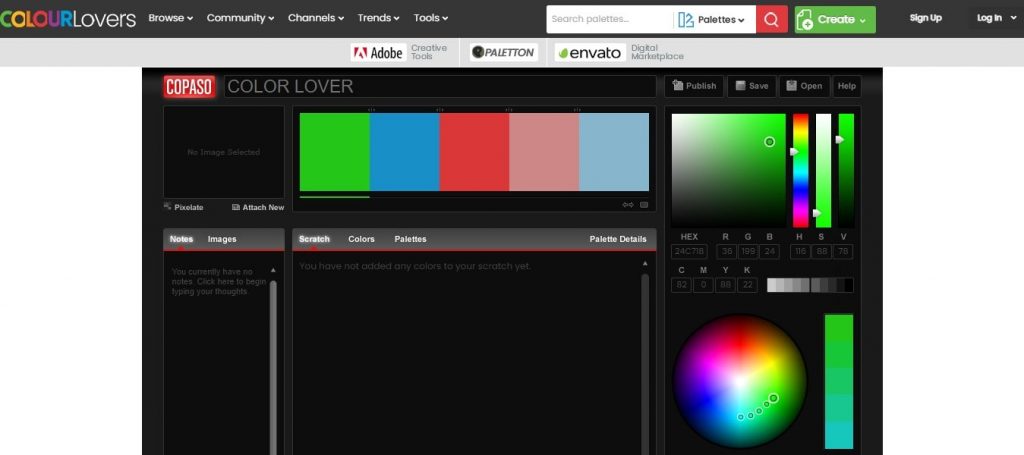
Task: Select the blue palette swatch
Action: (x=404, y=152)
